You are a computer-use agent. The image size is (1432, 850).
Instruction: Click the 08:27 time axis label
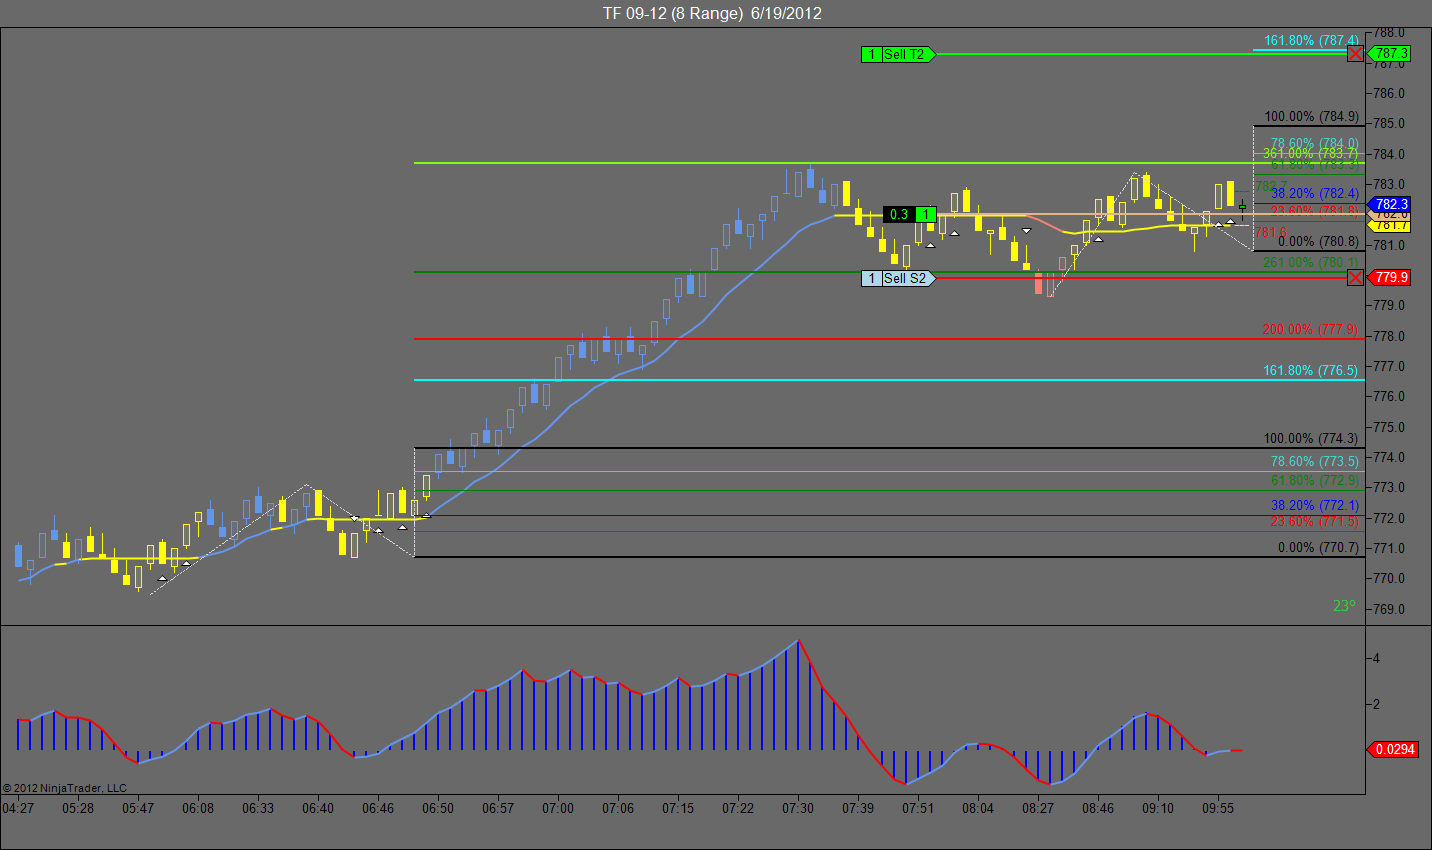1038,808
